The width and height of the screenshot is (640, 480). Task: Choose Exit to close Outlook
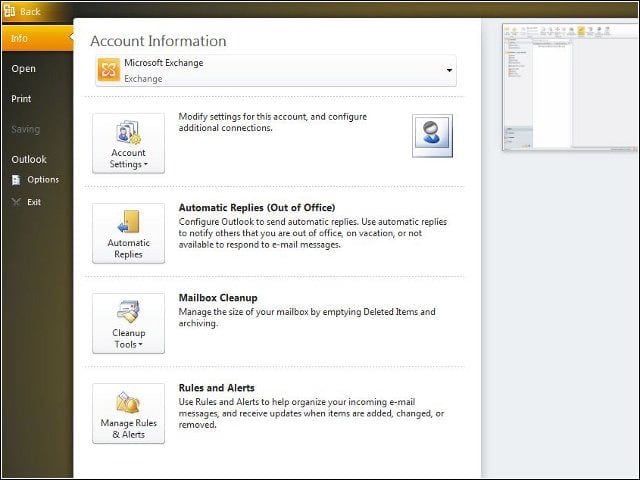coord(34,202)
